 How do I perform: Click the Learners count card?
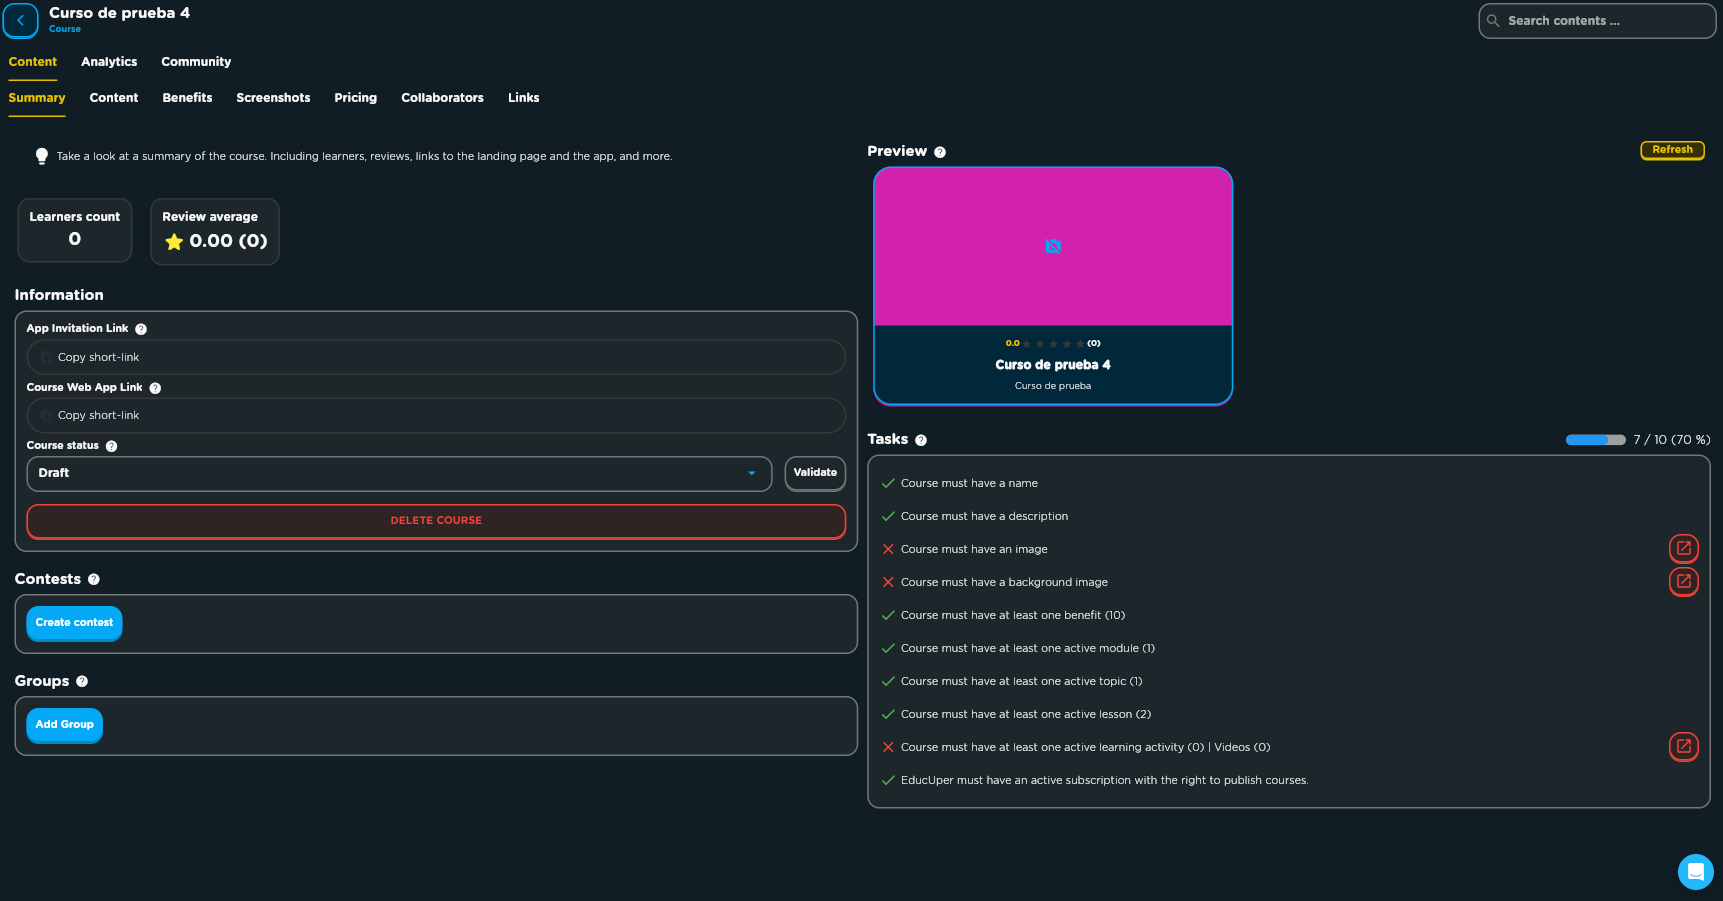pos(75,230)
